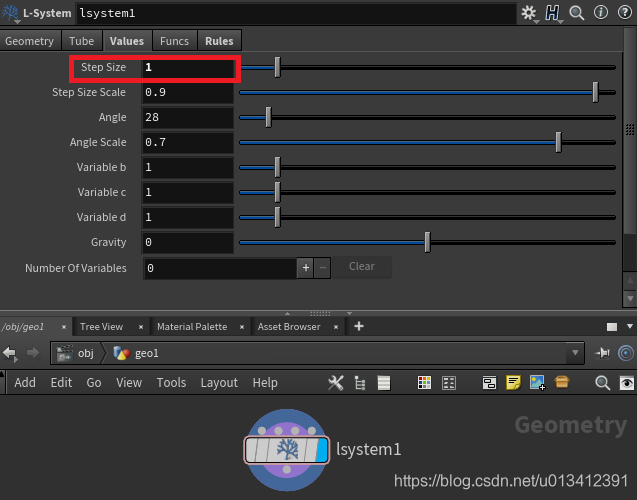Open help with the question mark icon
The width and height of the screenshot is (637, 500).
point(625,13)
